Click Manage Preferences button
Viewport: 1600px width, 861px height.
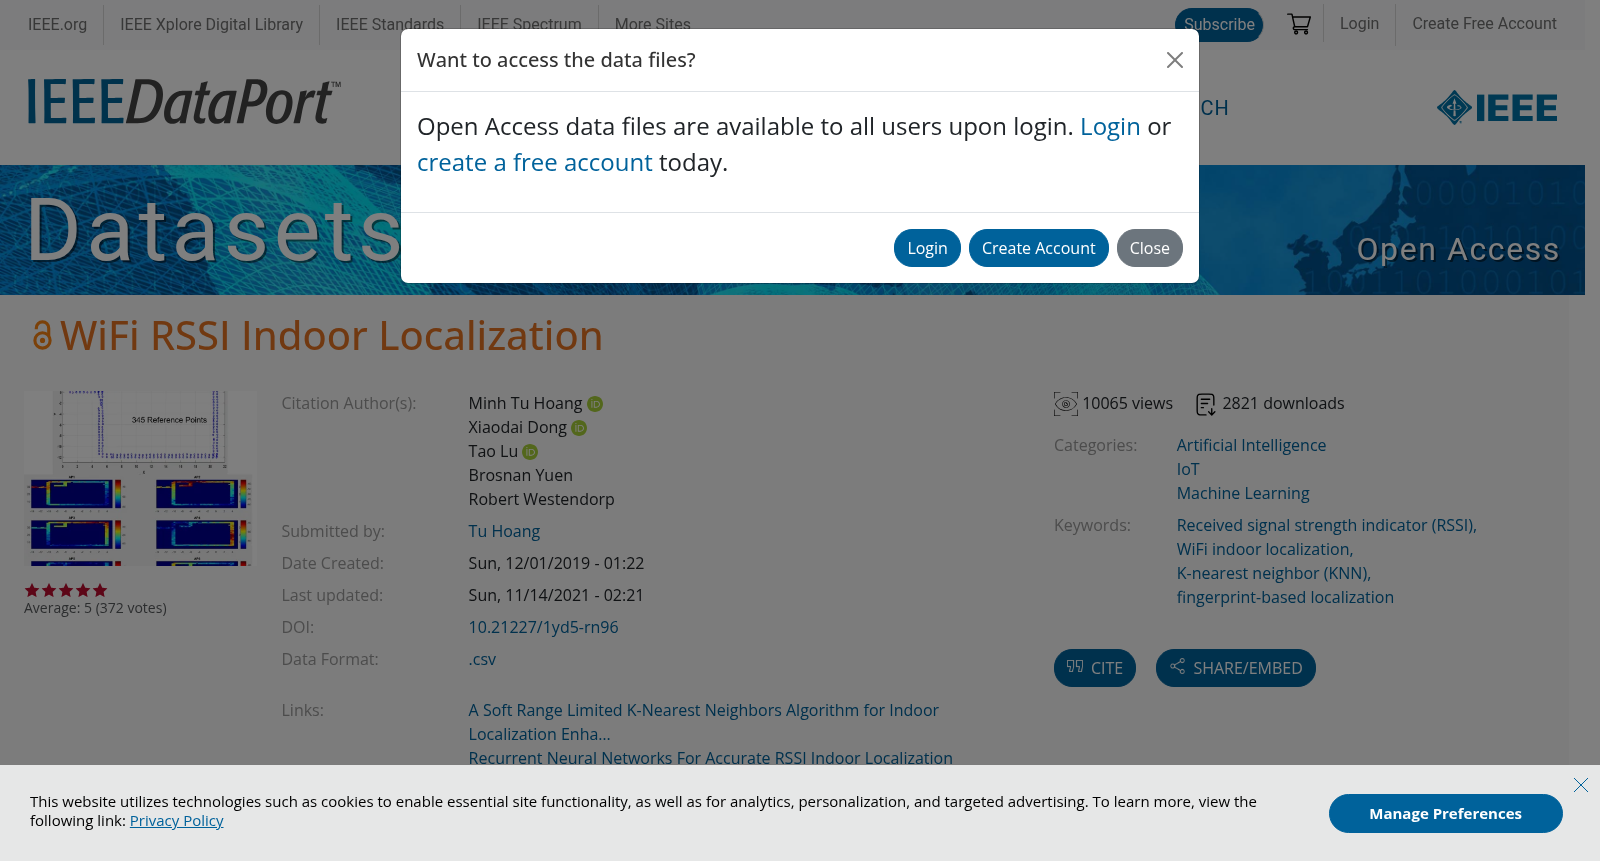(x=1445, y=814)
